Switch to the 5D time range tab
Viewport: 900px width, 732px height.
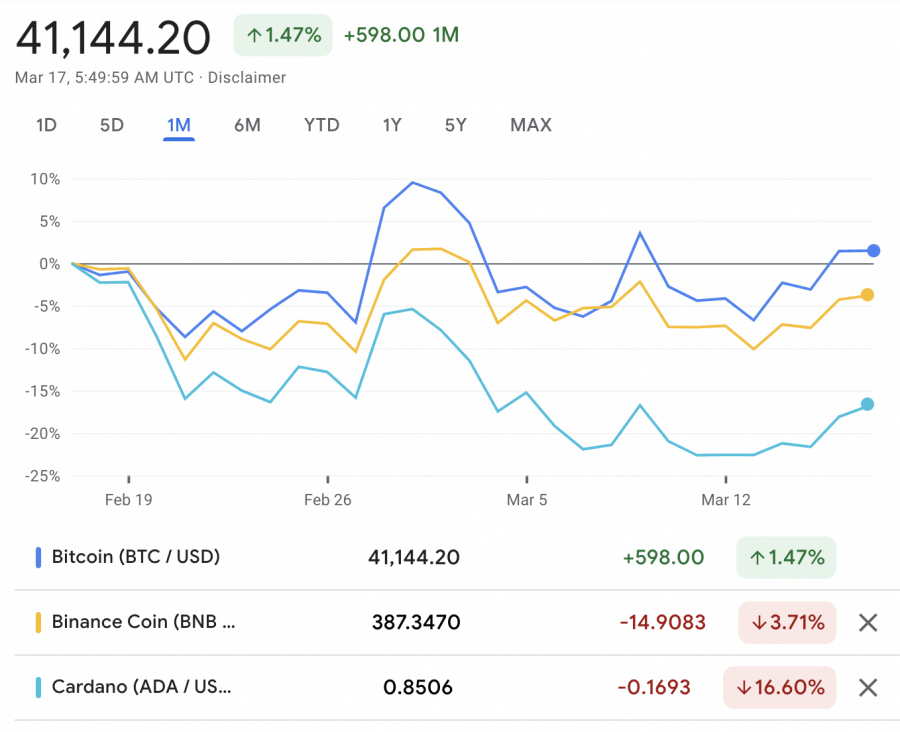click(x=111, y=125)
